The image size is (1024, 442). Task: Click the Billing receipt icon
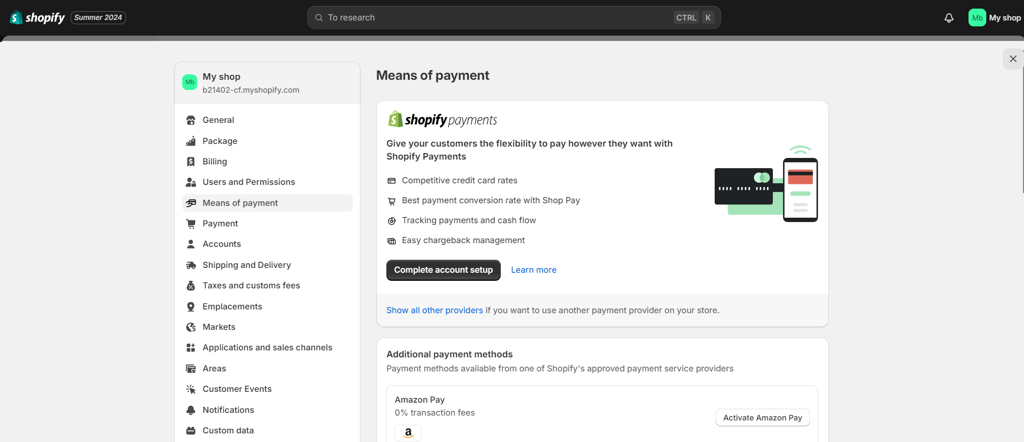191,161
